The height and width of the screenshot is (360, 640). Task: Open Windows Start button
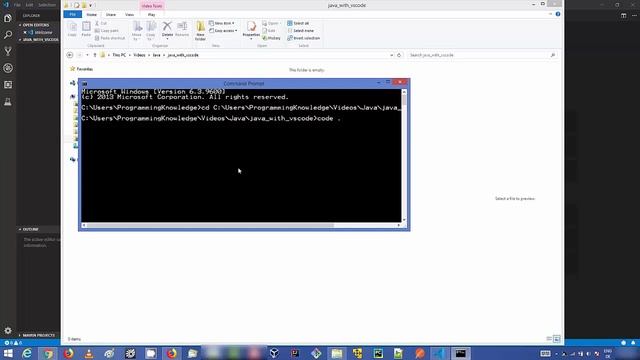pyautogui.click(x=8, y=353)
